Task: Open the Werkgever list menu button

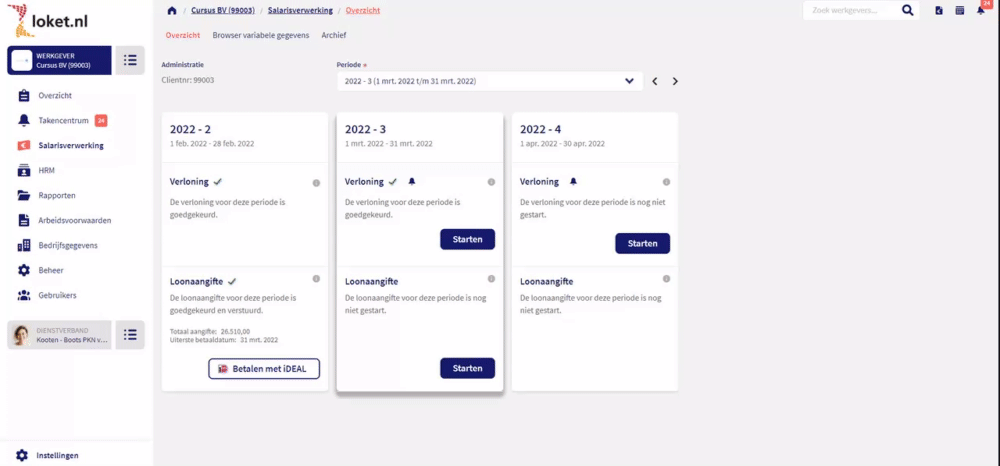Action: click(x=130, y=60)
